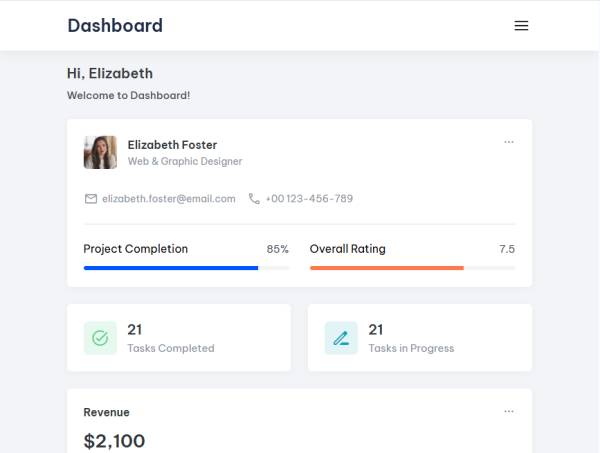This screenshot has width=600, height=453.
Task: Click the 85% completion value
Action: pos(277,249)
